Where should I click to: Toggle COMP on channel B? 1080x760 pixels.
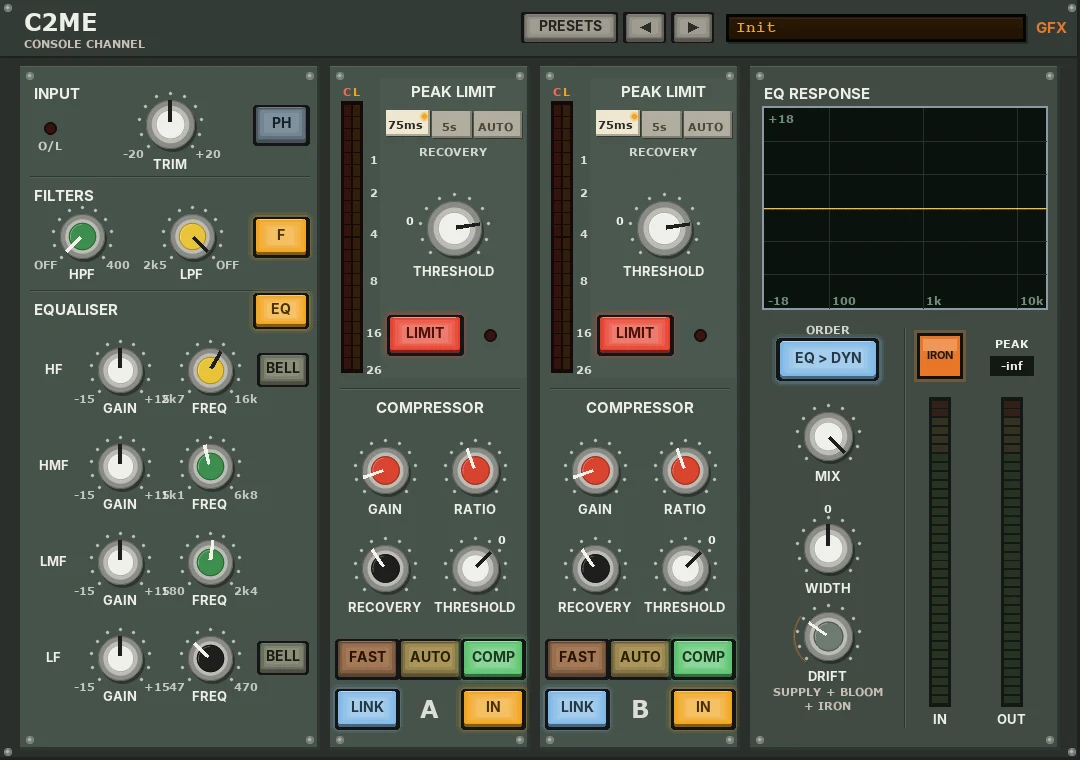point(703,658)
